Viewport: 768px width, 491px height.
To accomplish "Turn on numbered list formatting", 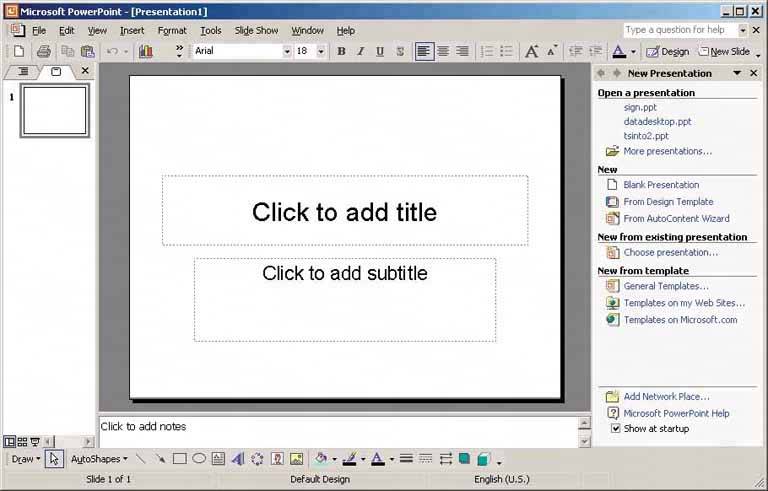I will [x=486, y=51].
